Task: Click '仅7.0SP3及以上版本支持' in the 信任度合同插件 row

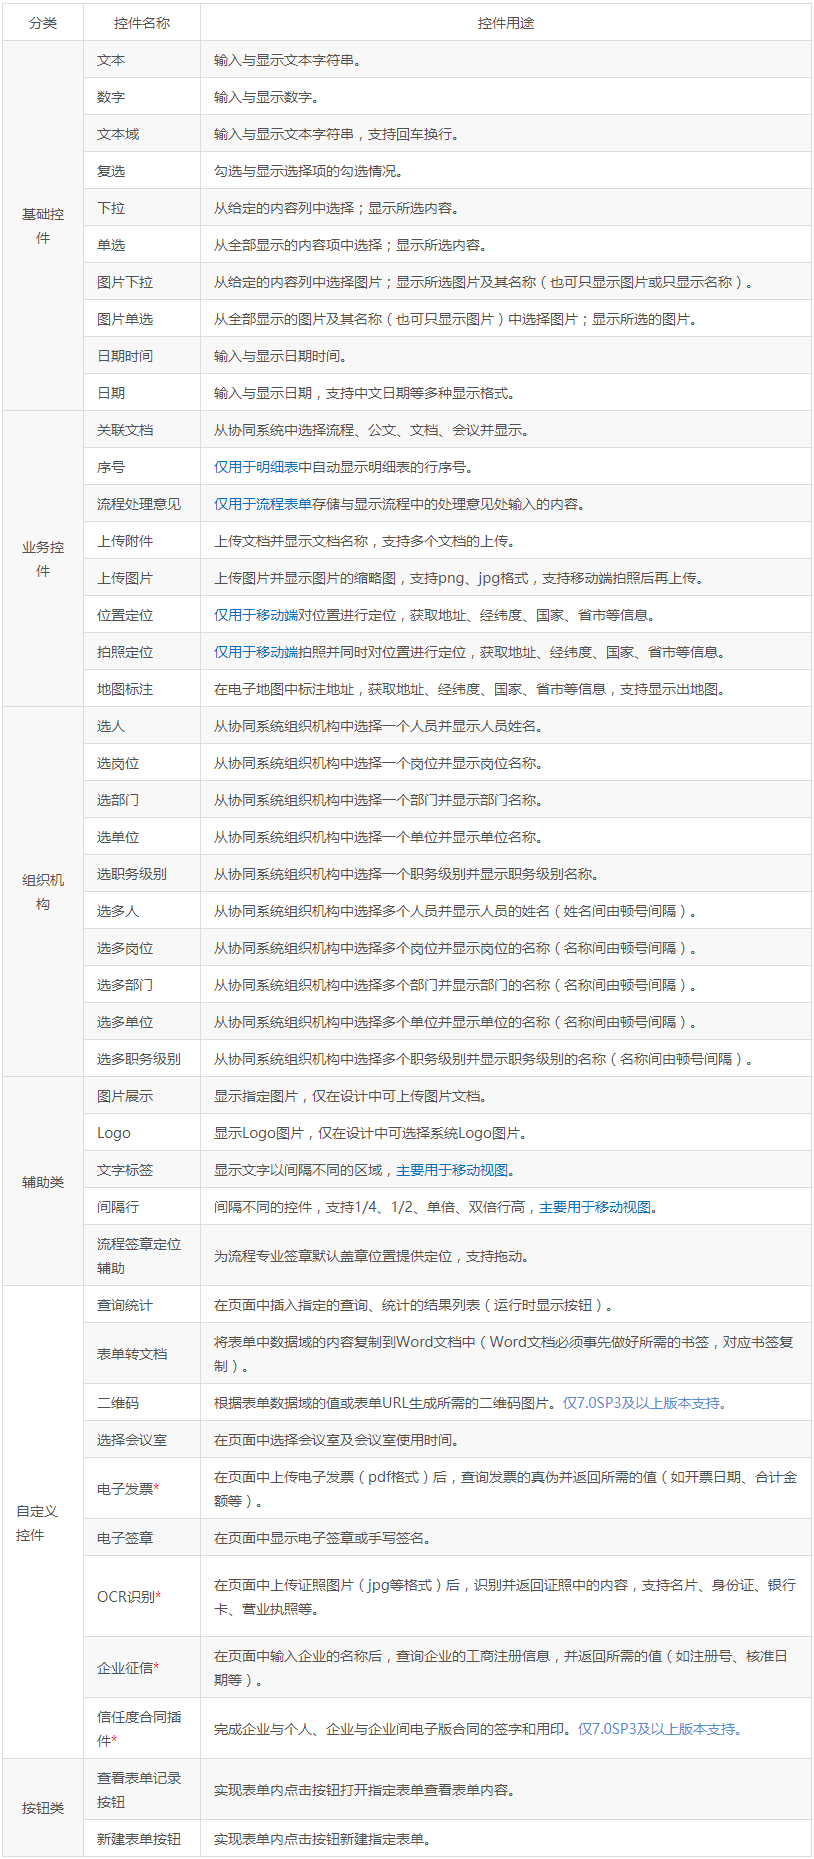Action: 657,1729
